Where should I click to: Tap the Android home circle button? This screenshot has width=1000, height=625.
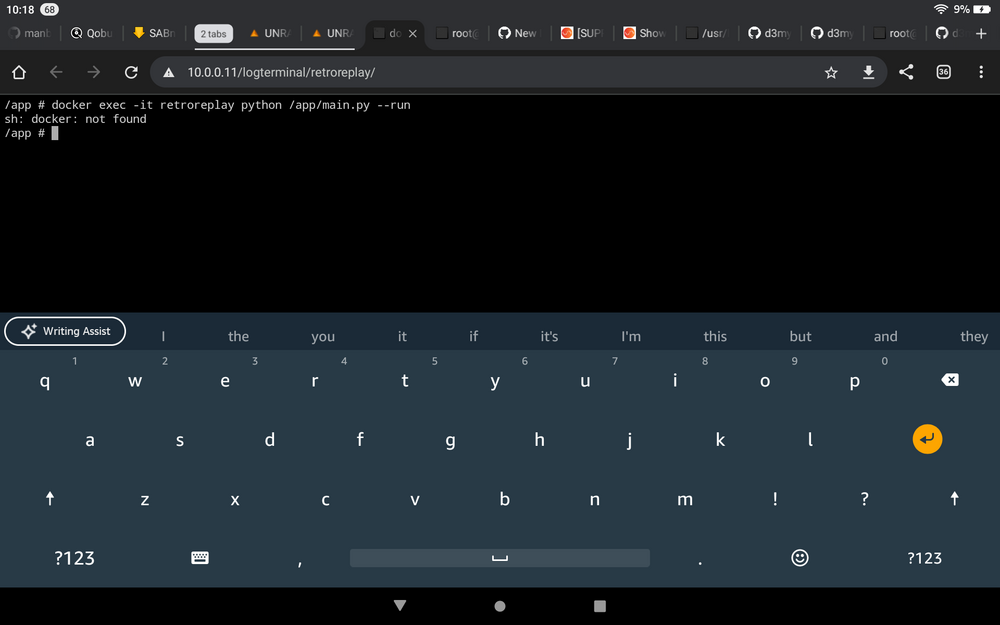tap(500, 606)
